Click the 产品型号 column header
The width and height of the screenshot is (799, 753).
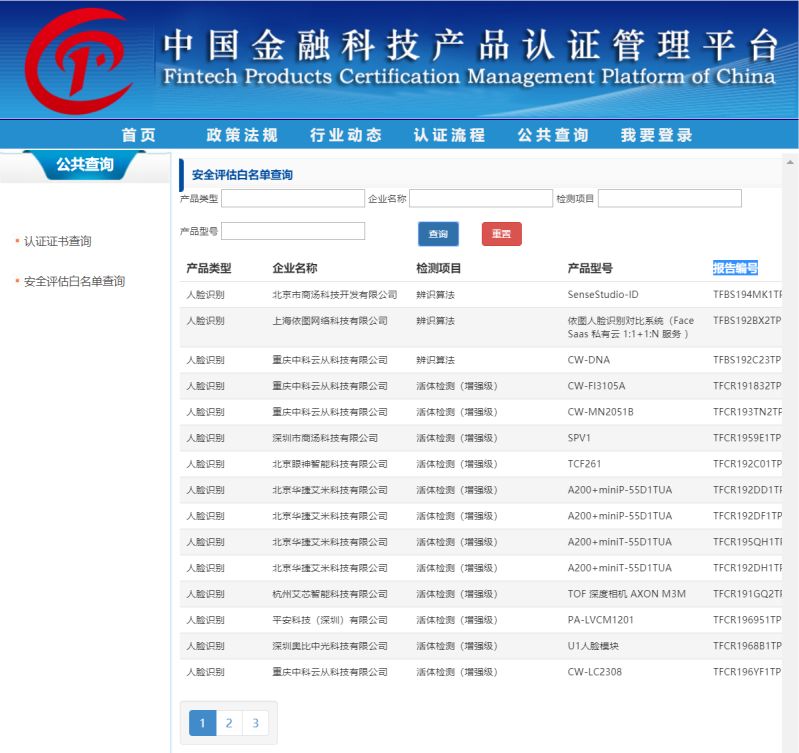[x=590, y=268]
